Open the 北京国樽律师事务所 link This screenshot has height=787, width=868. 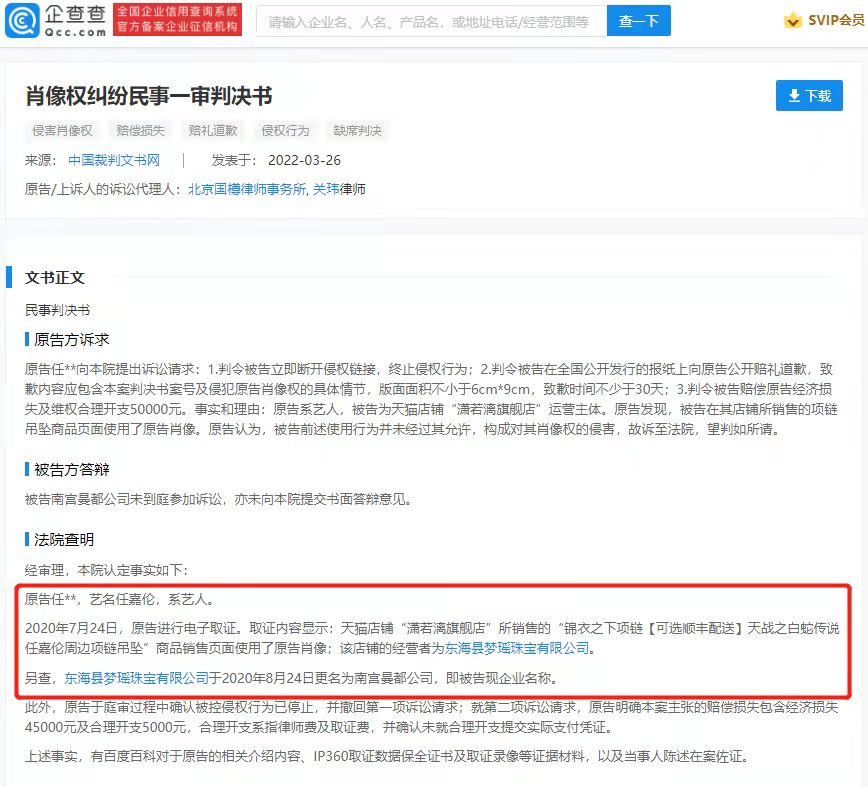coord(246,189)
